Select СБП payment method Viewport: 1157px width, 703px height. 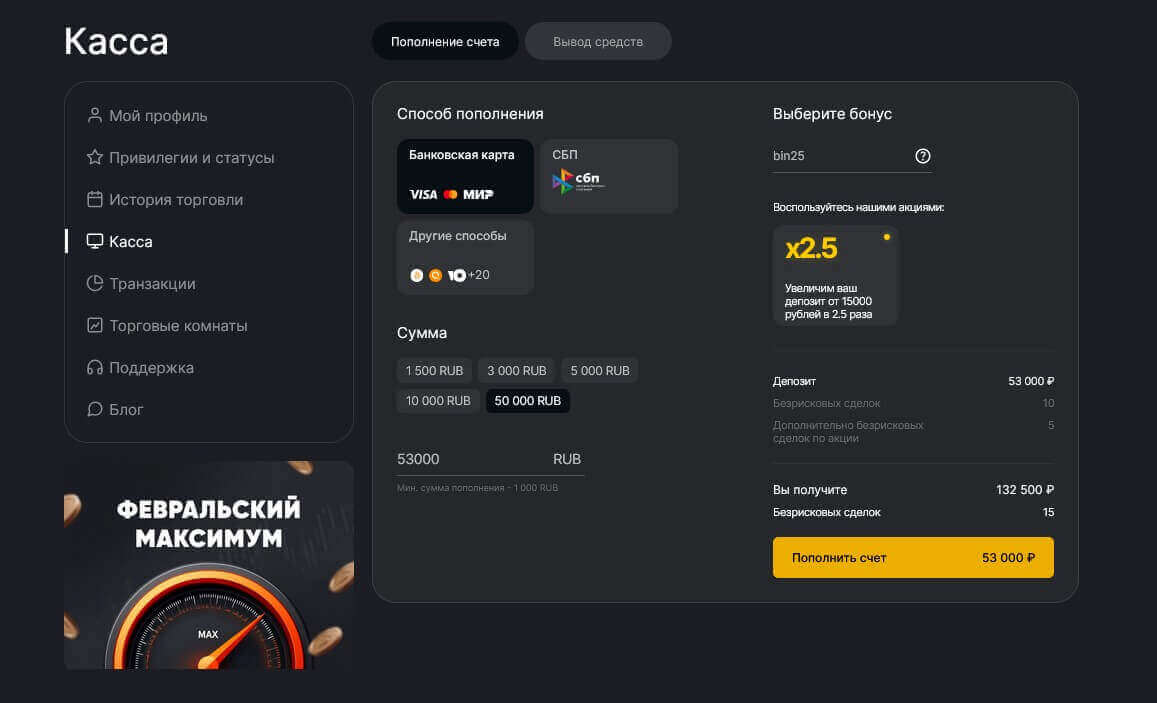[x=608, y=176]
